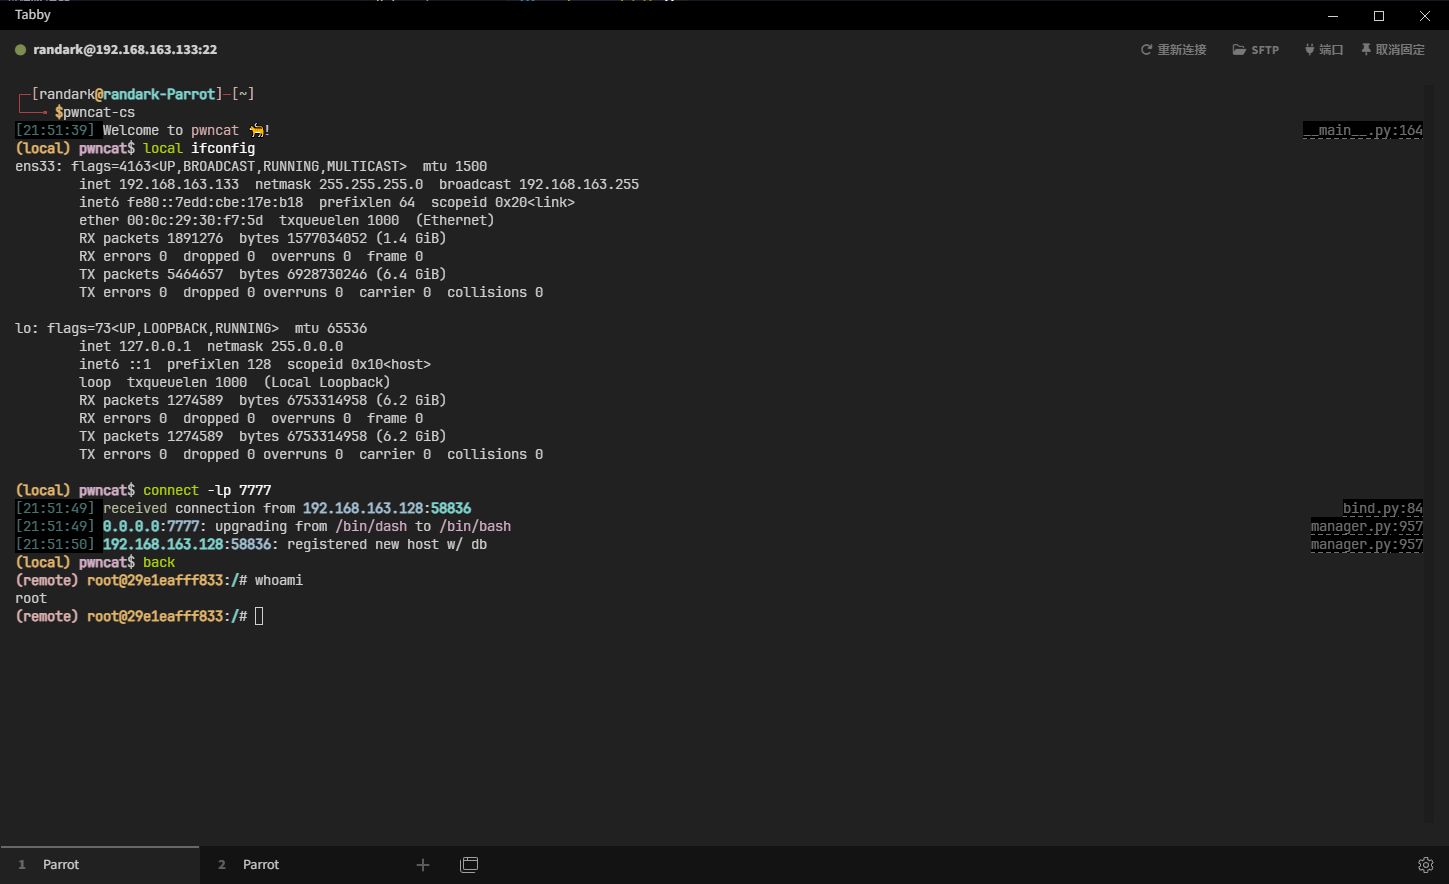Image resolution: width=1449 pixels, height=884 pixels.
Task: Click the 'ens33: flags=4163' interface line
Action: 251,166
